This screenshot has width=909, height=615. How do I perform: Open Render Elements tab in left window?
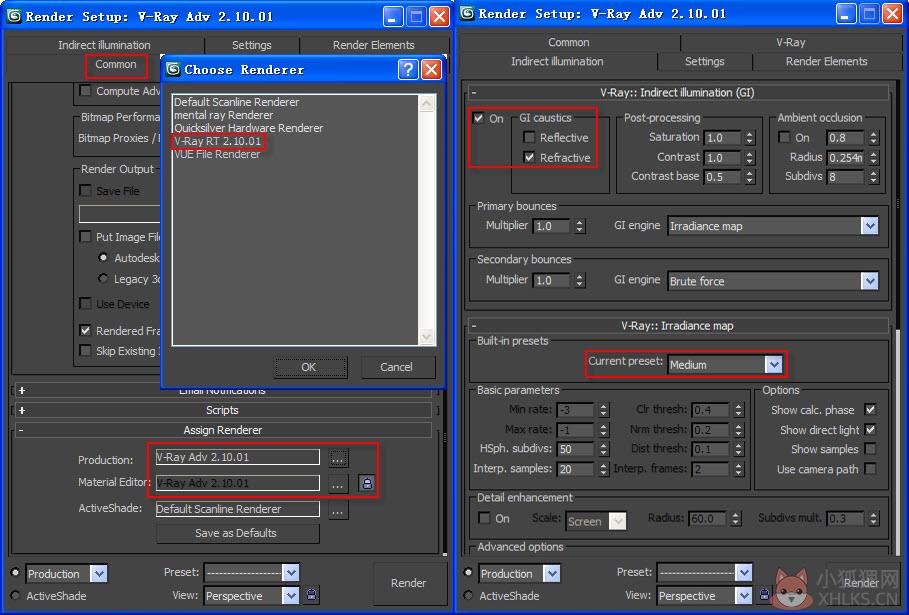[374, 45]
